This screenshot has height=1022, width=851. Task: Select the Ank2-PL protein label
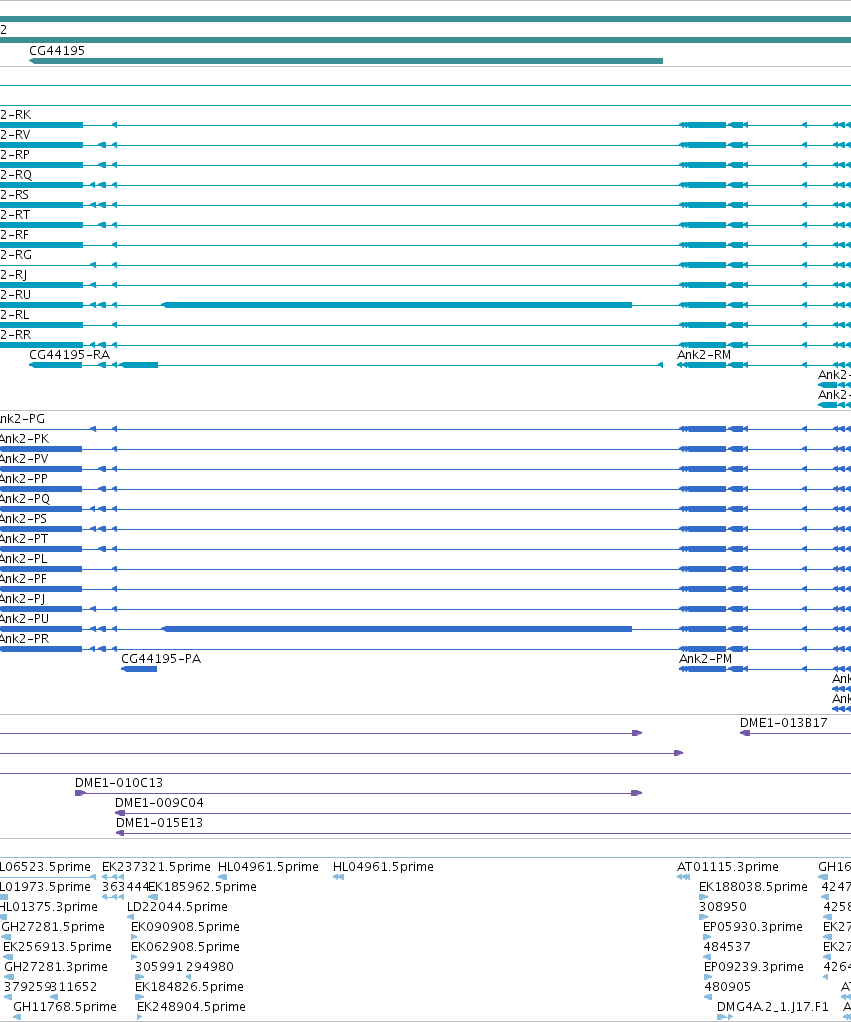click(x=24, y=559)
